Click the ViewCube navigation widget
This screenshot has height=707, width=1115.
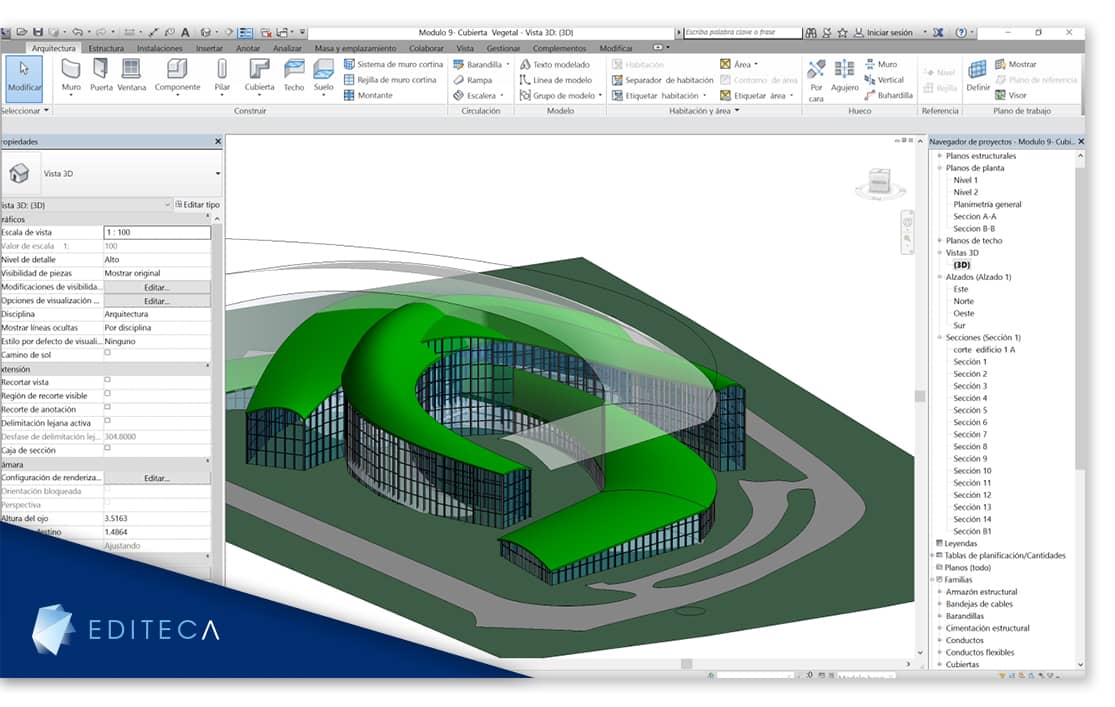pos(880,183)
